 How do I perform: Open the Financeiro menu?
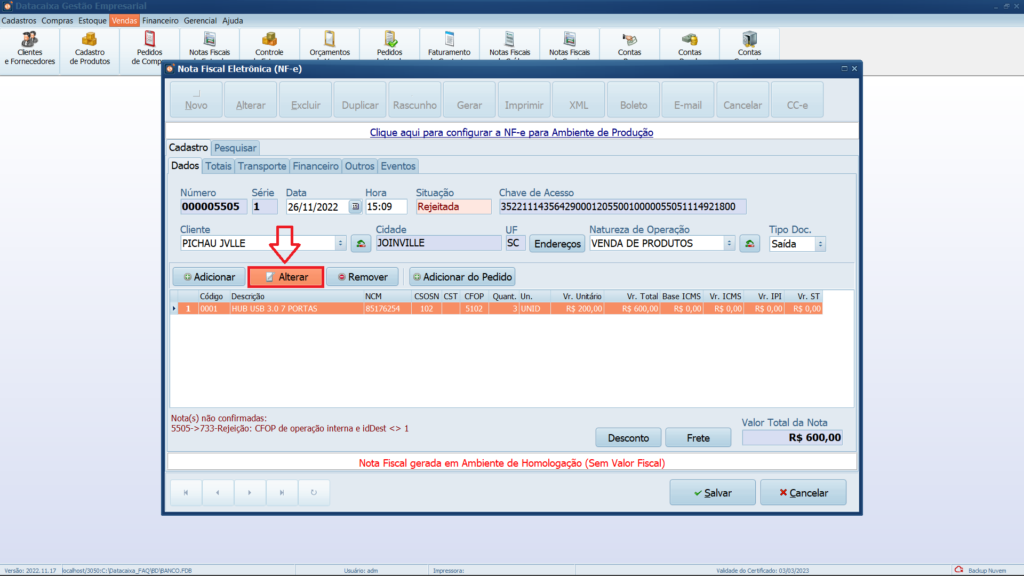click(x=160, y=20)
